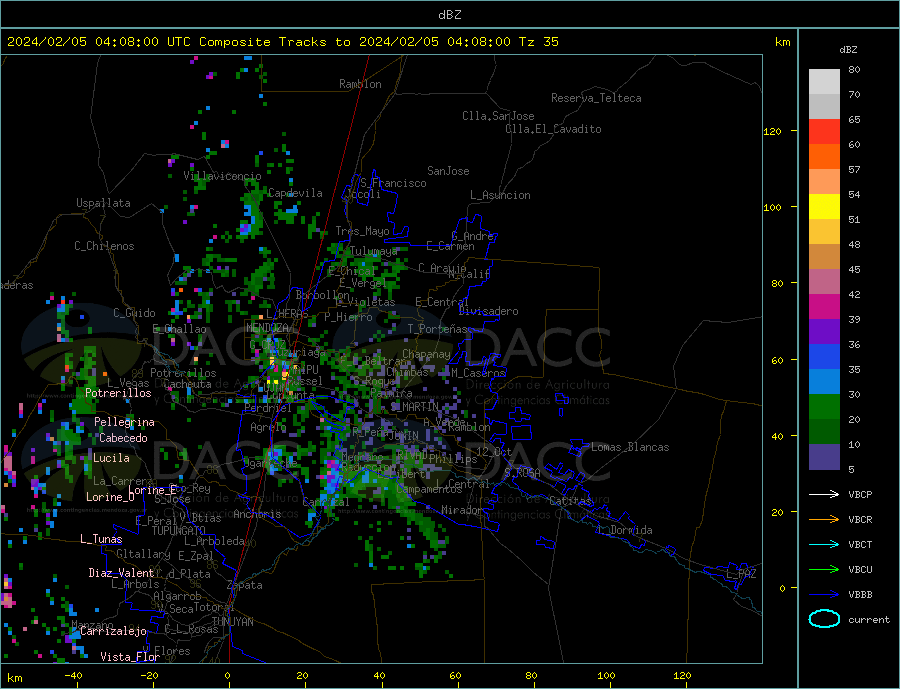Click the cyan VBCT arrow legend icon
Image resolution: width=900 pixels, height=689 pixels.
point(824,544)
